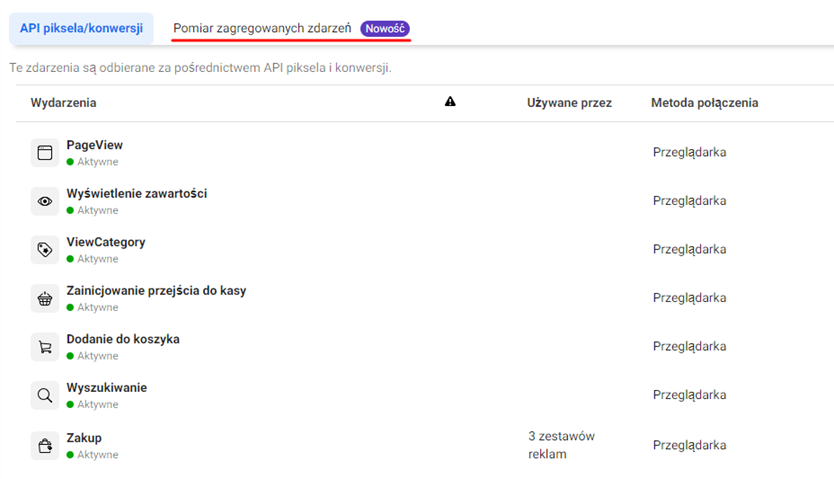
Task: Click the shopping bag icon for Zakup
Action: [44, 445]
